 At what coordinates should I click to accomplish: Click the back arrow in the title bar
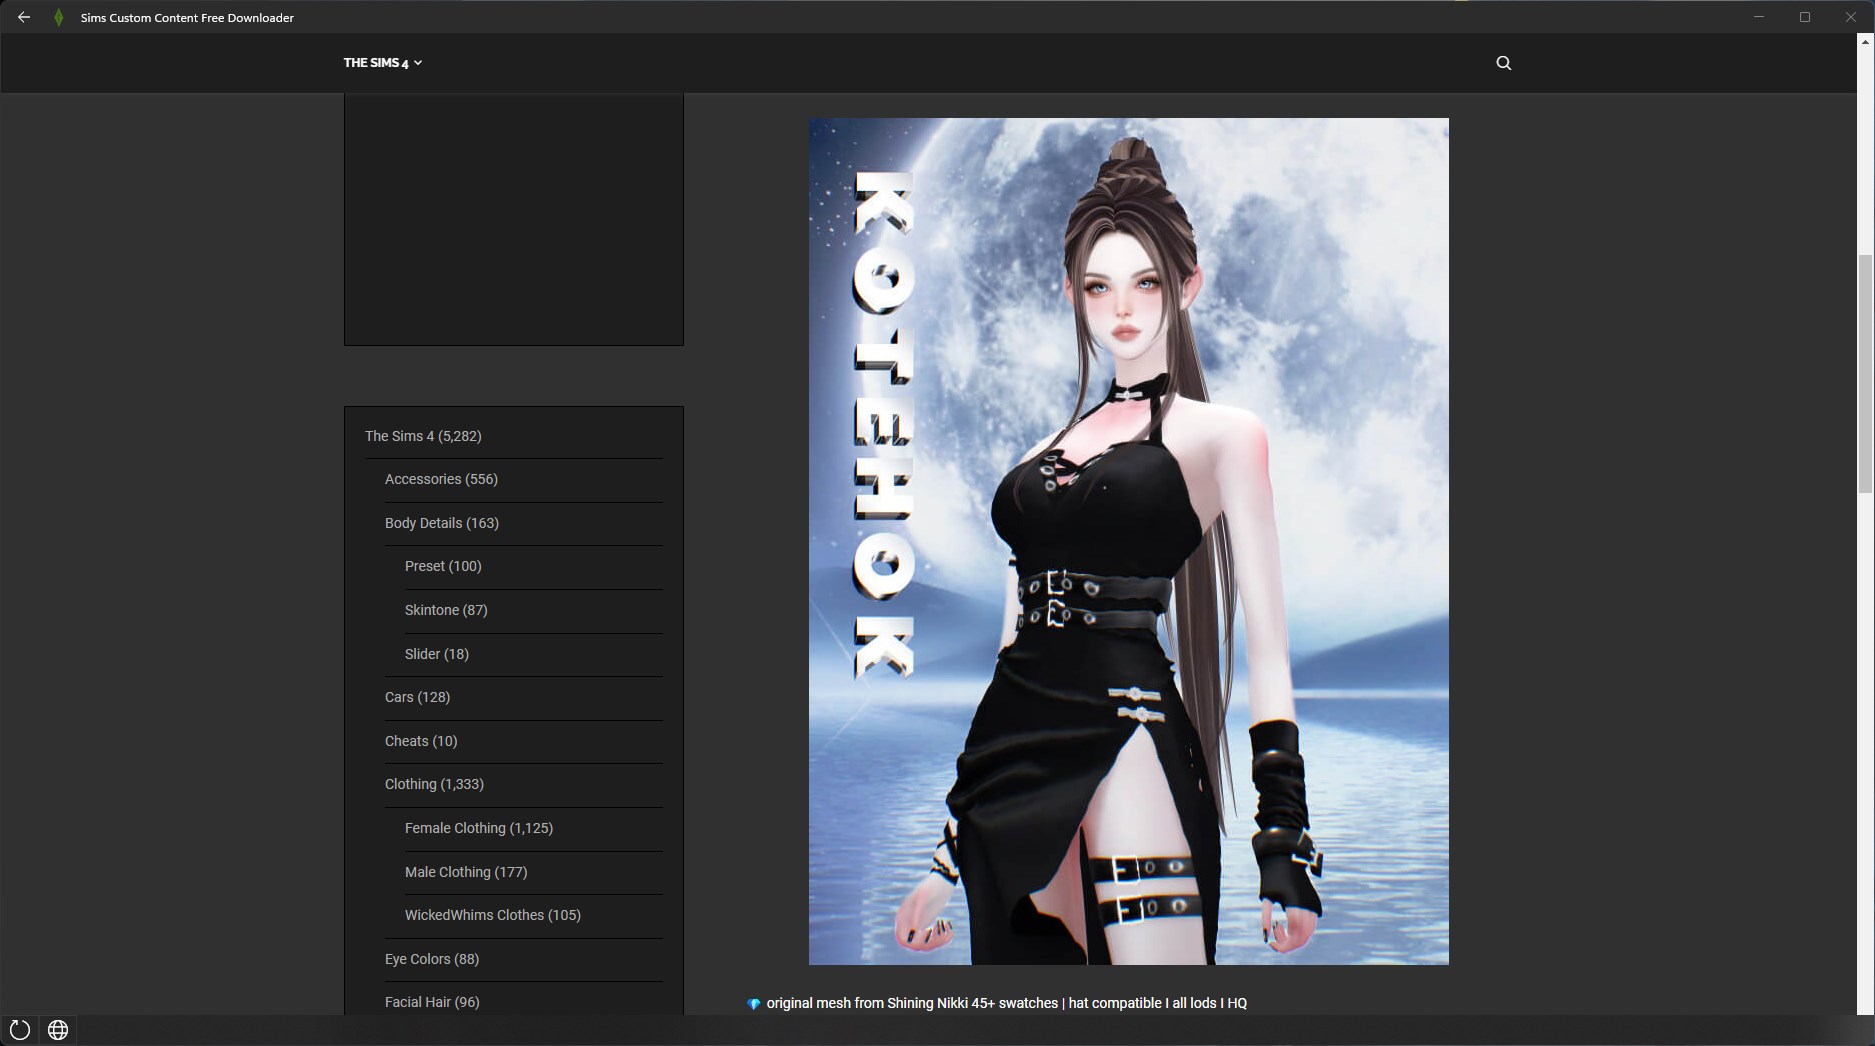point(24,17)
